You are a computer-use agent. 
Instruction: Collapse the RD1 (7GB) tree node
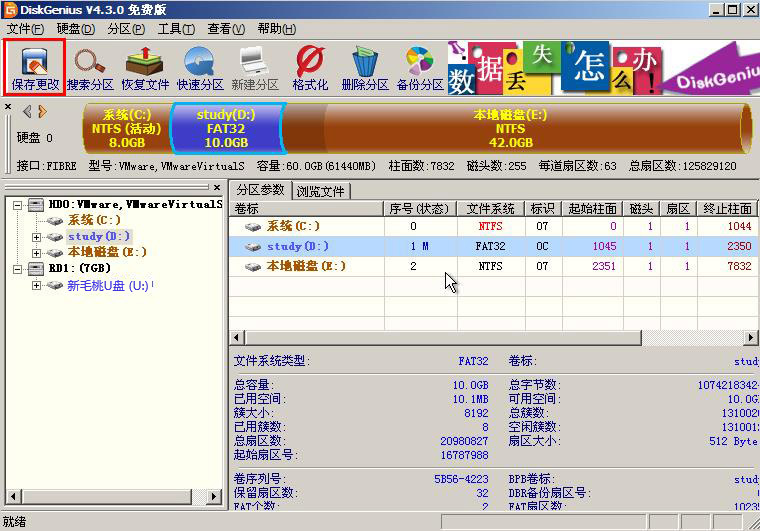17,269
